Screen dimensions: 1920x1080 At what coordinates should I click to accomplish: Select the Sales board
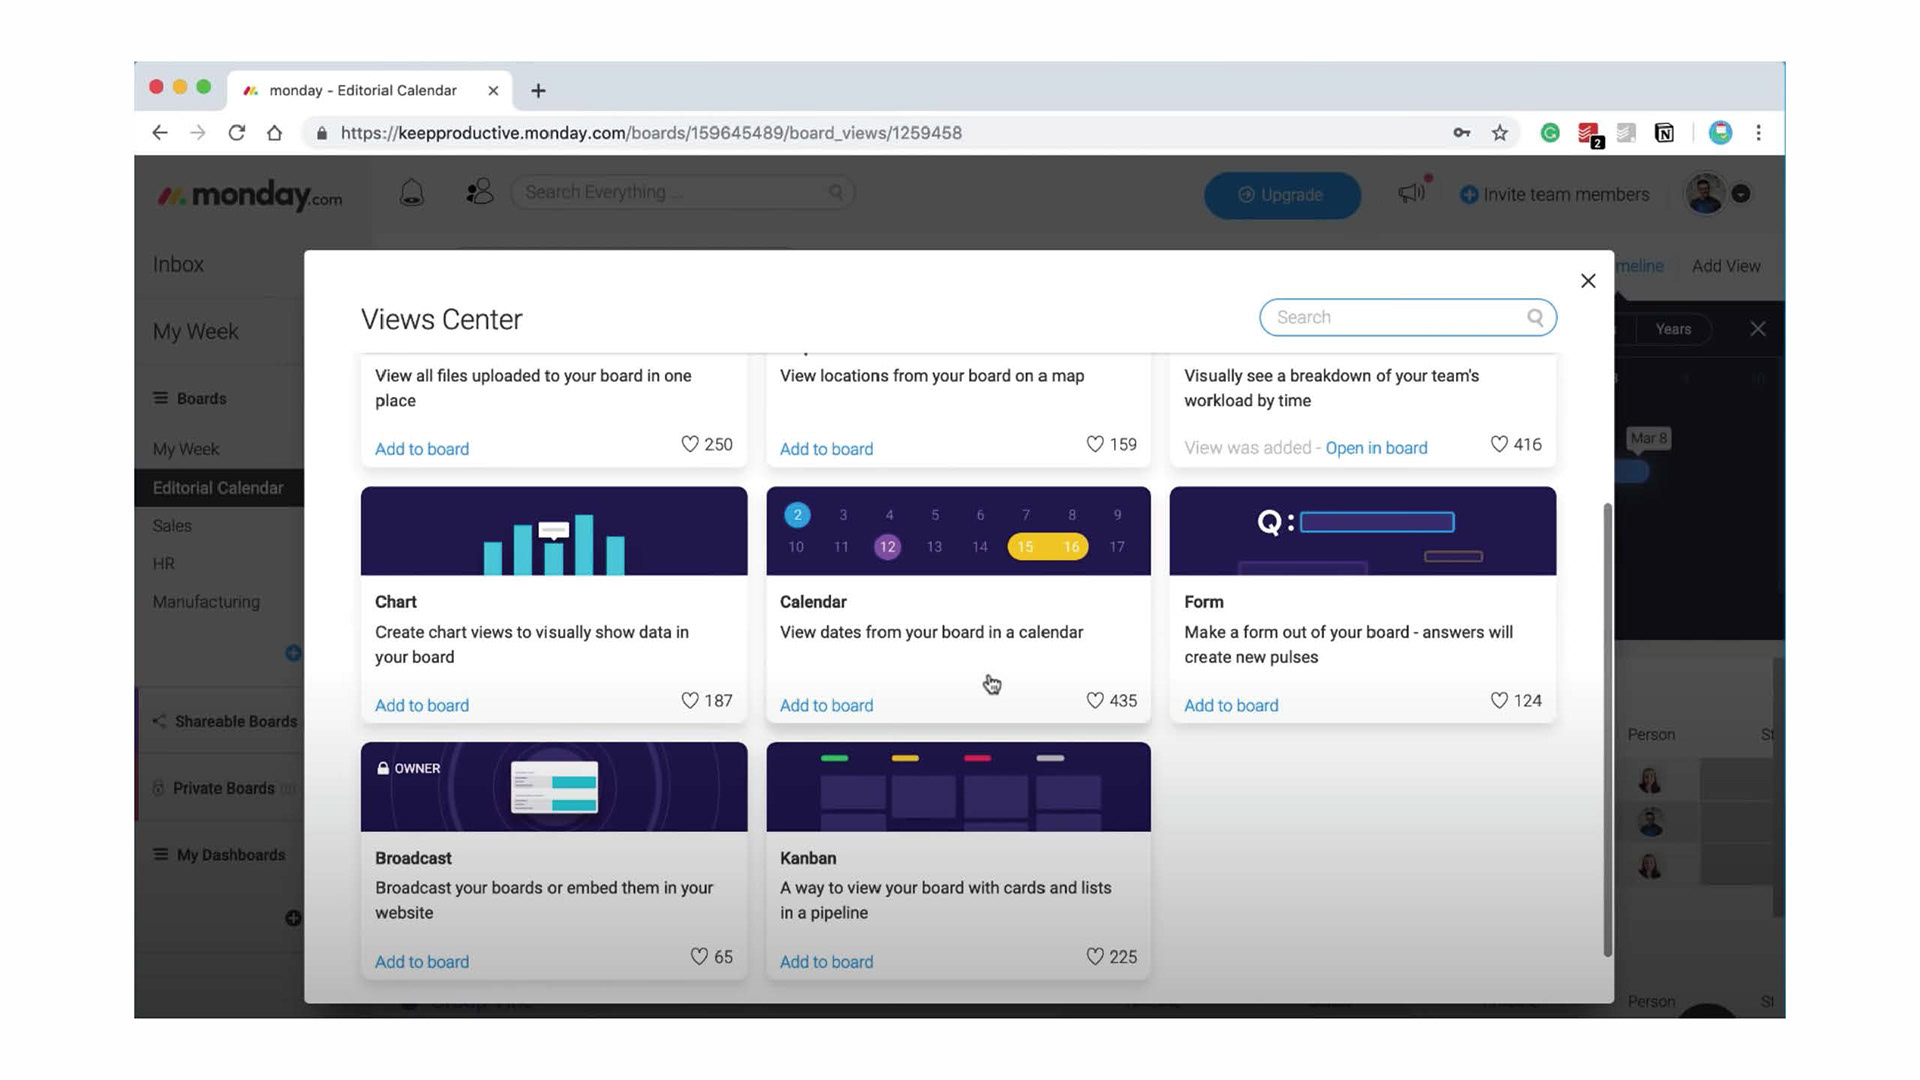click(172, 526)
